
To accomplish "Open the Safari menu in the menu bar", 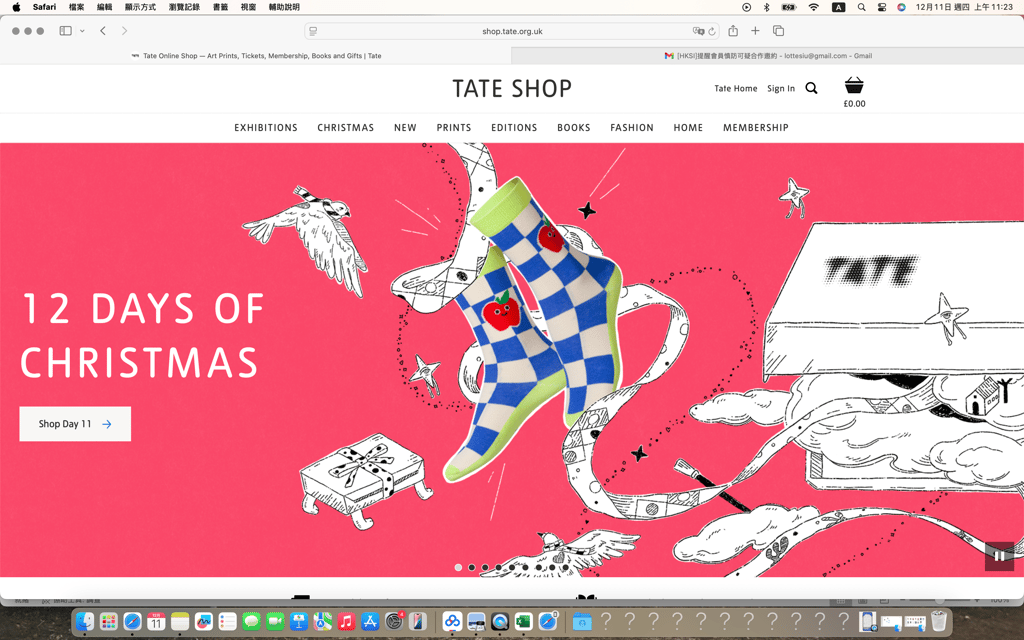I will (44, 7).
